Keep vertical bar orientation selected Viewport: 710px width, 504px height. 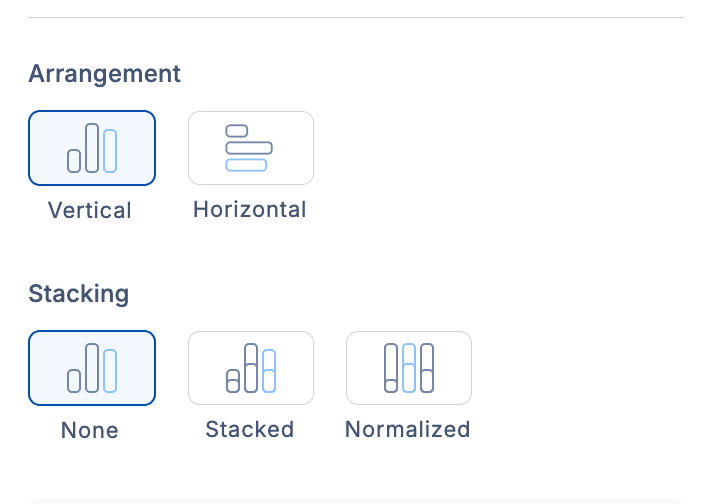pyautogui.click(x=92, y=148)
